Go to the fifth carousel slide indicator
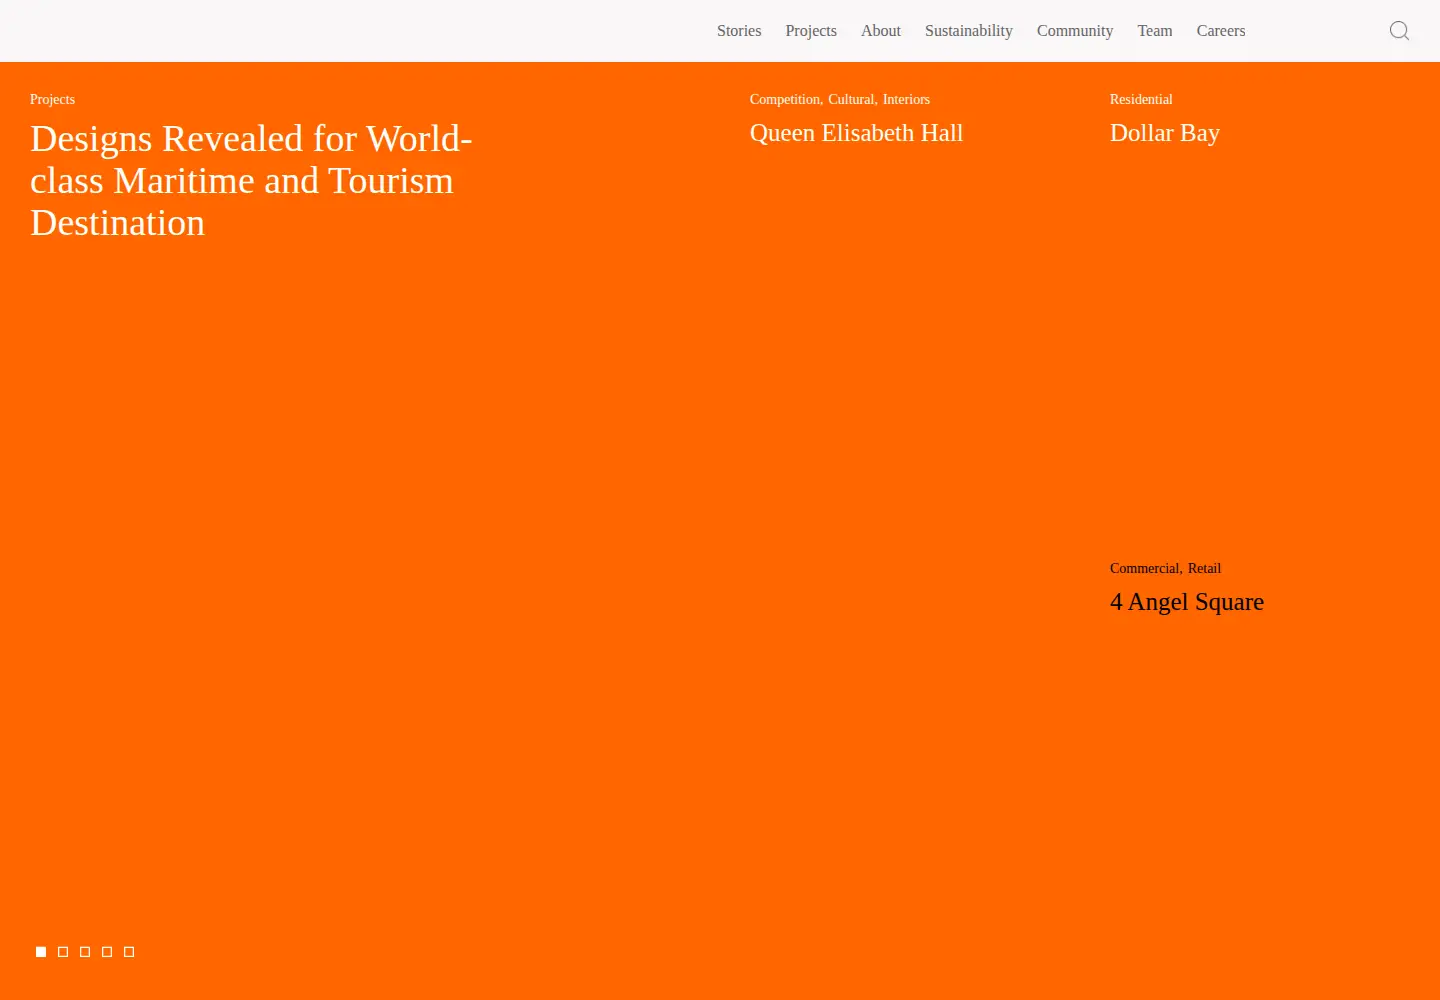The width and height of the screenshot is (1440, 1000). (129, 952)
